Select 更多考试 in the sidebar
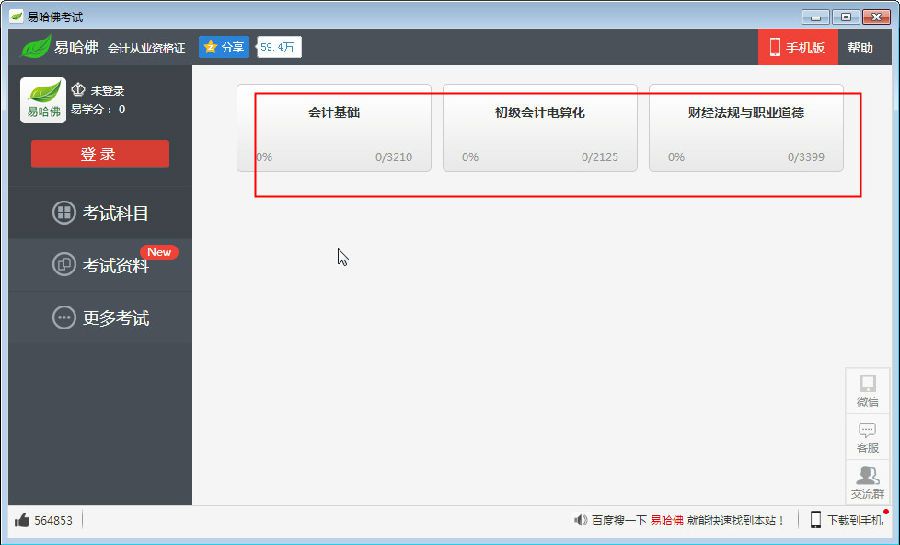 tap(100, 317)
